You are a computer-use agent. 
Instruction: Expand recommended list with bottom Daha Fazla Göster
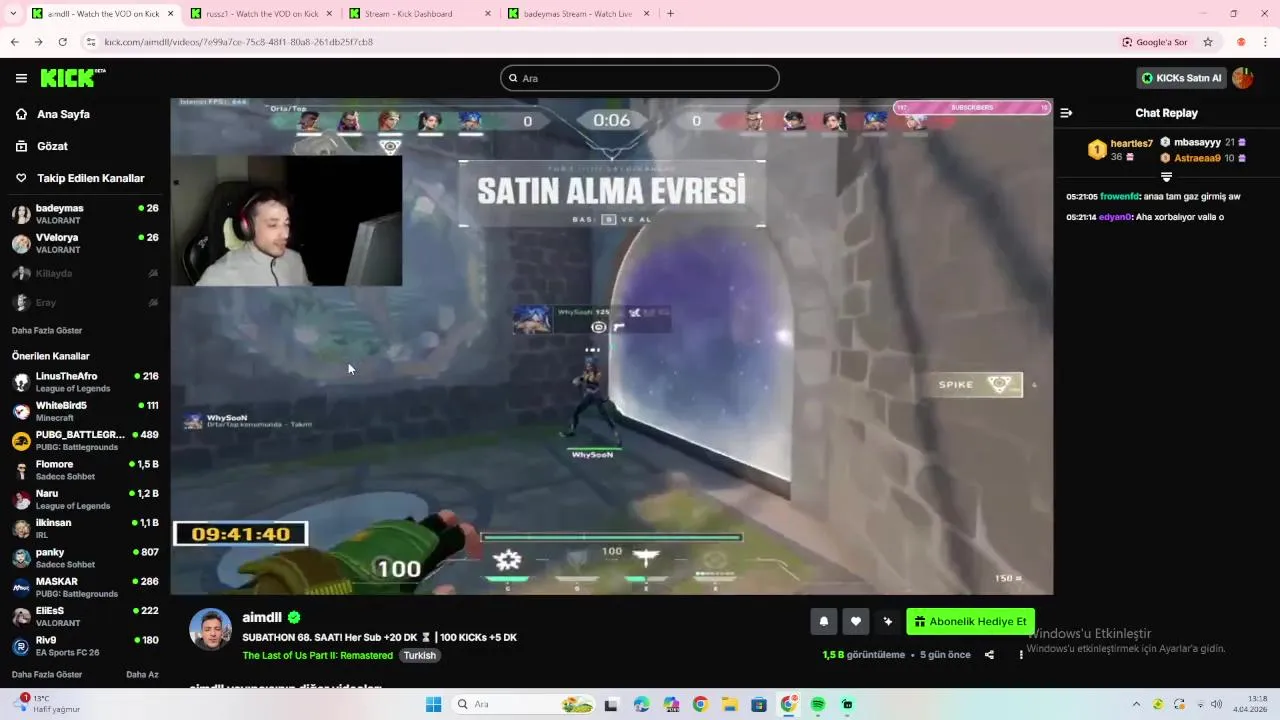pos(47,674)
